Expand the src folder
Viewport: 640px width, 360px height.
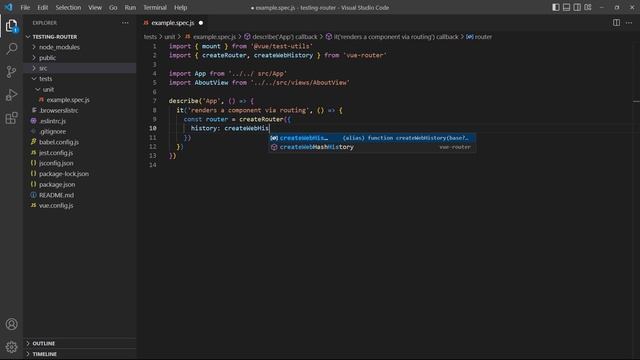coord(80,68)
